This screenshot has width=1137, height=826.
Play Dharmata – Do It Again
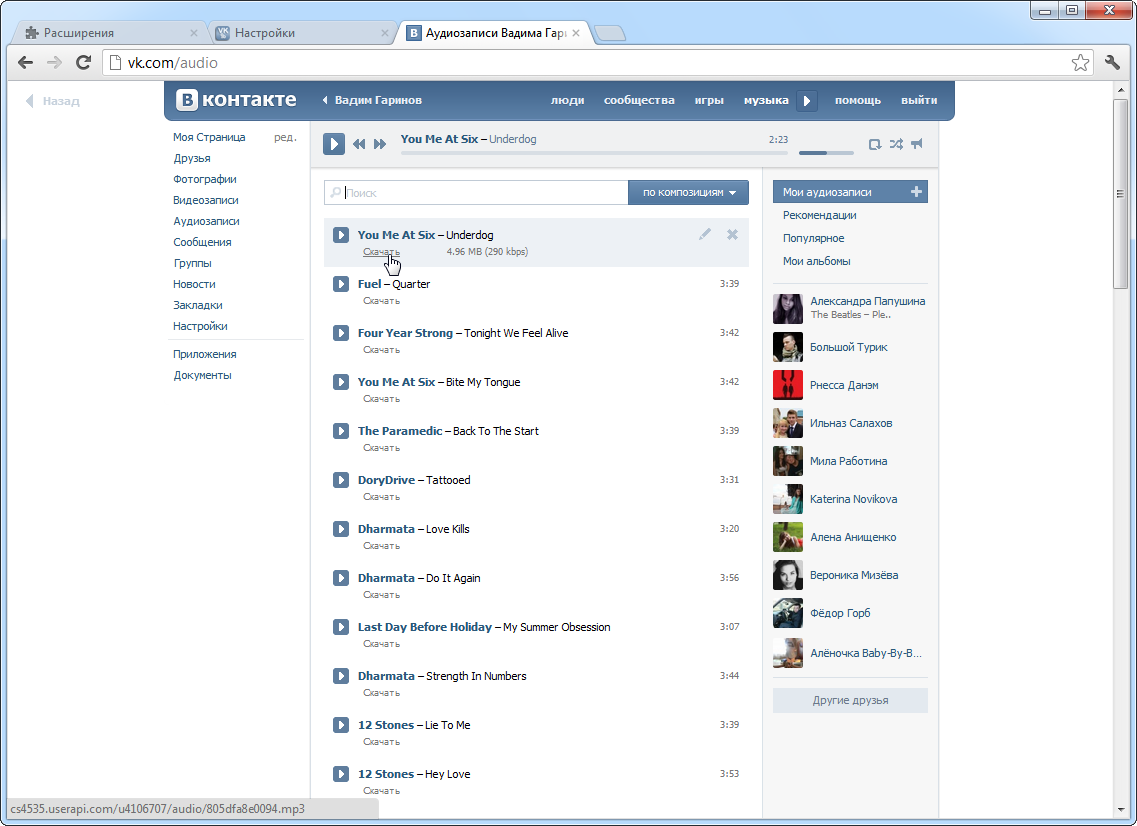[341, 577]
